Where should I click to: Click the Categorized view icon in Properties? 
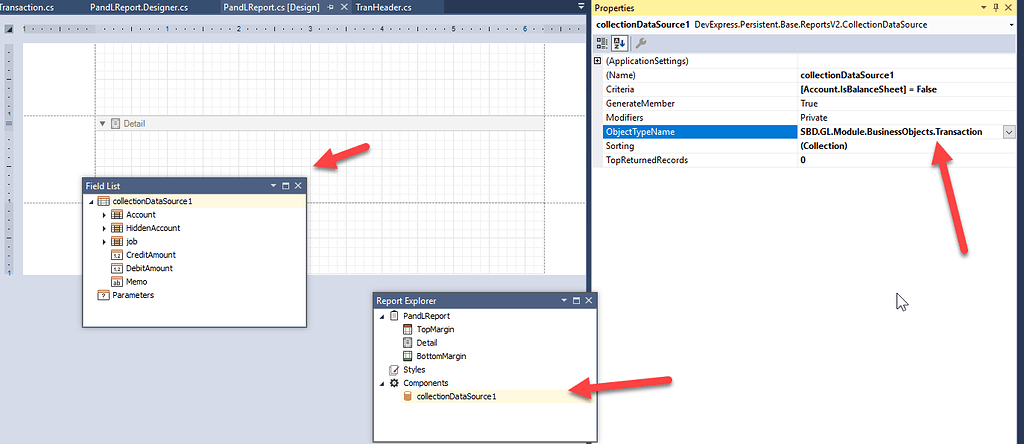tap(602, 42)
